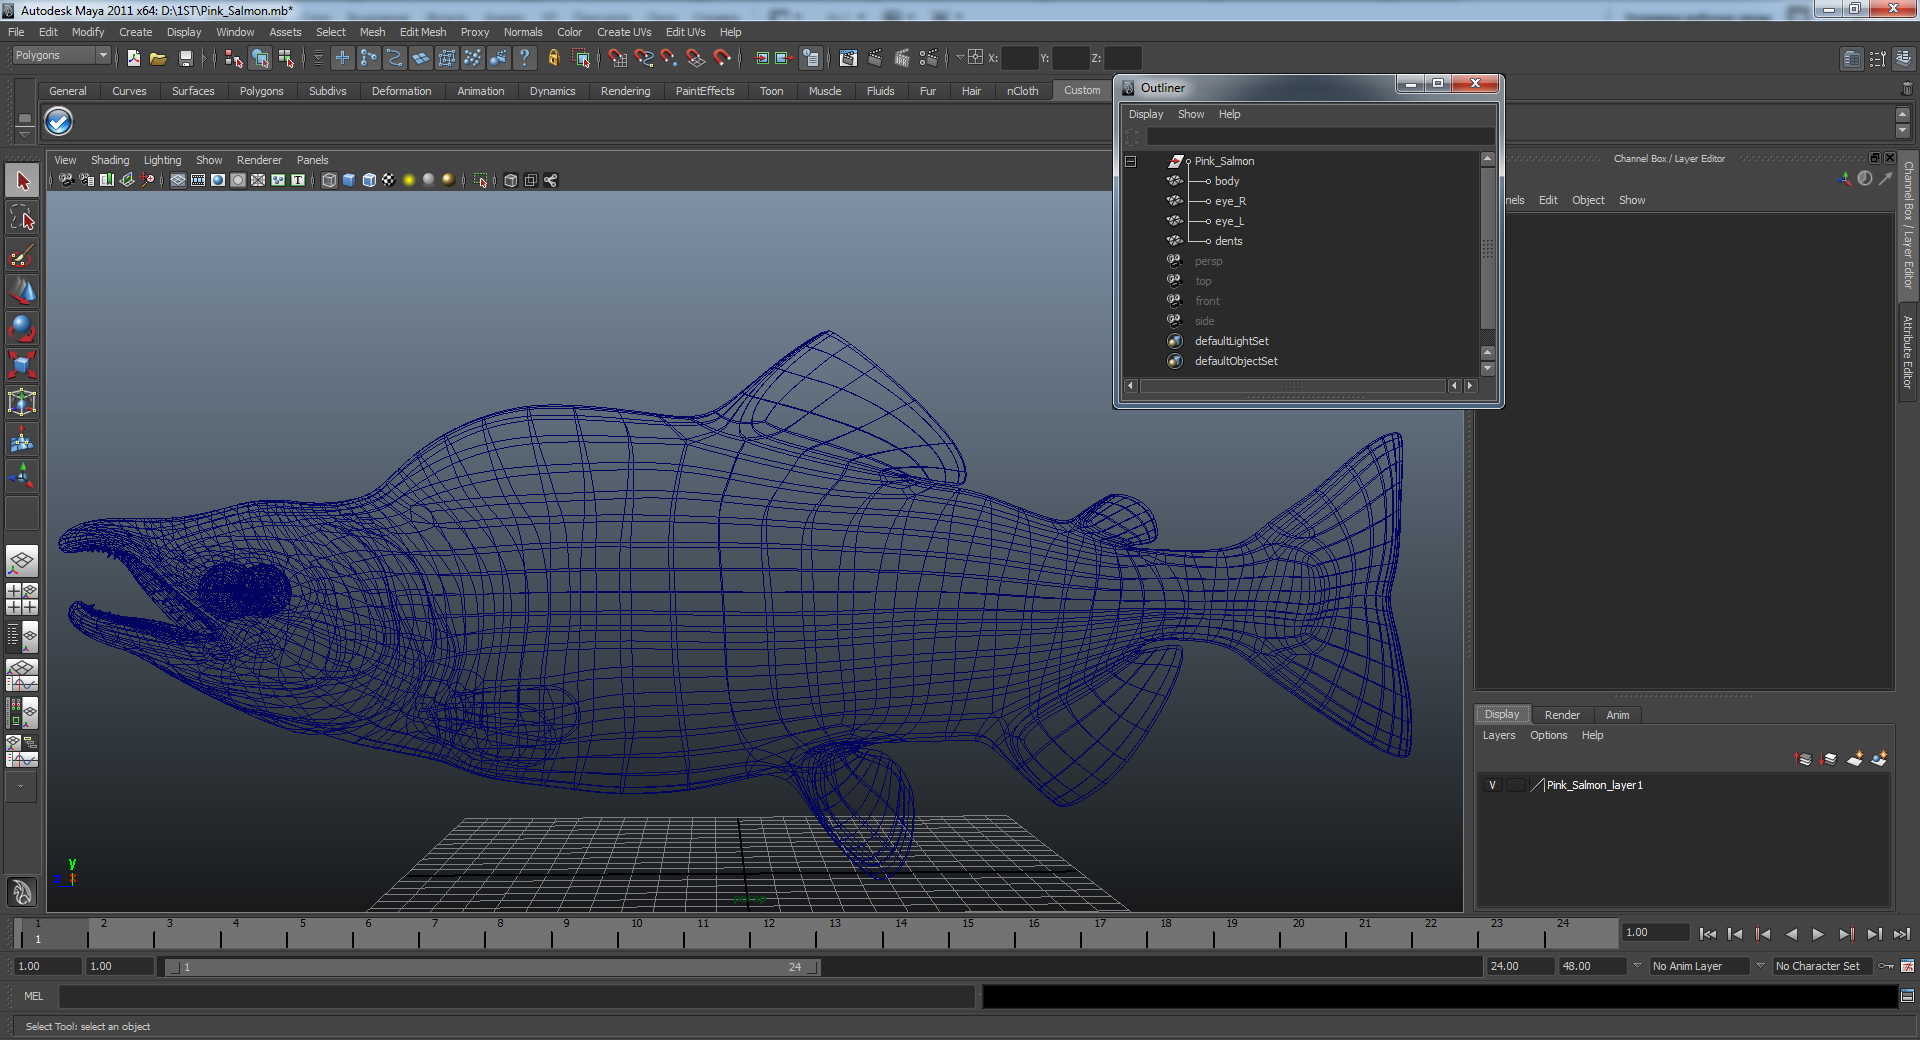Open the Edit Mesh menu
Image resolution: width=1920 pixels, height=1040 pixels.
click(422, 32)
